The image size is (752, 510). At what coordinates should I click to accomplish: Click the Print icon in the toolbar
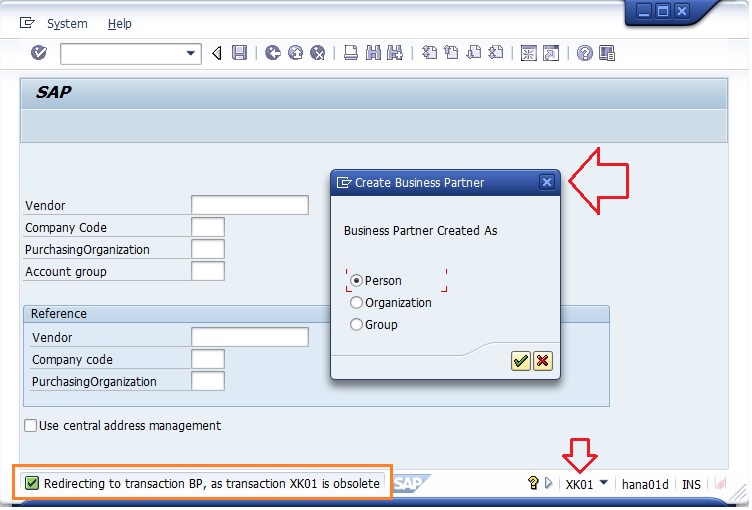[351, 53]
